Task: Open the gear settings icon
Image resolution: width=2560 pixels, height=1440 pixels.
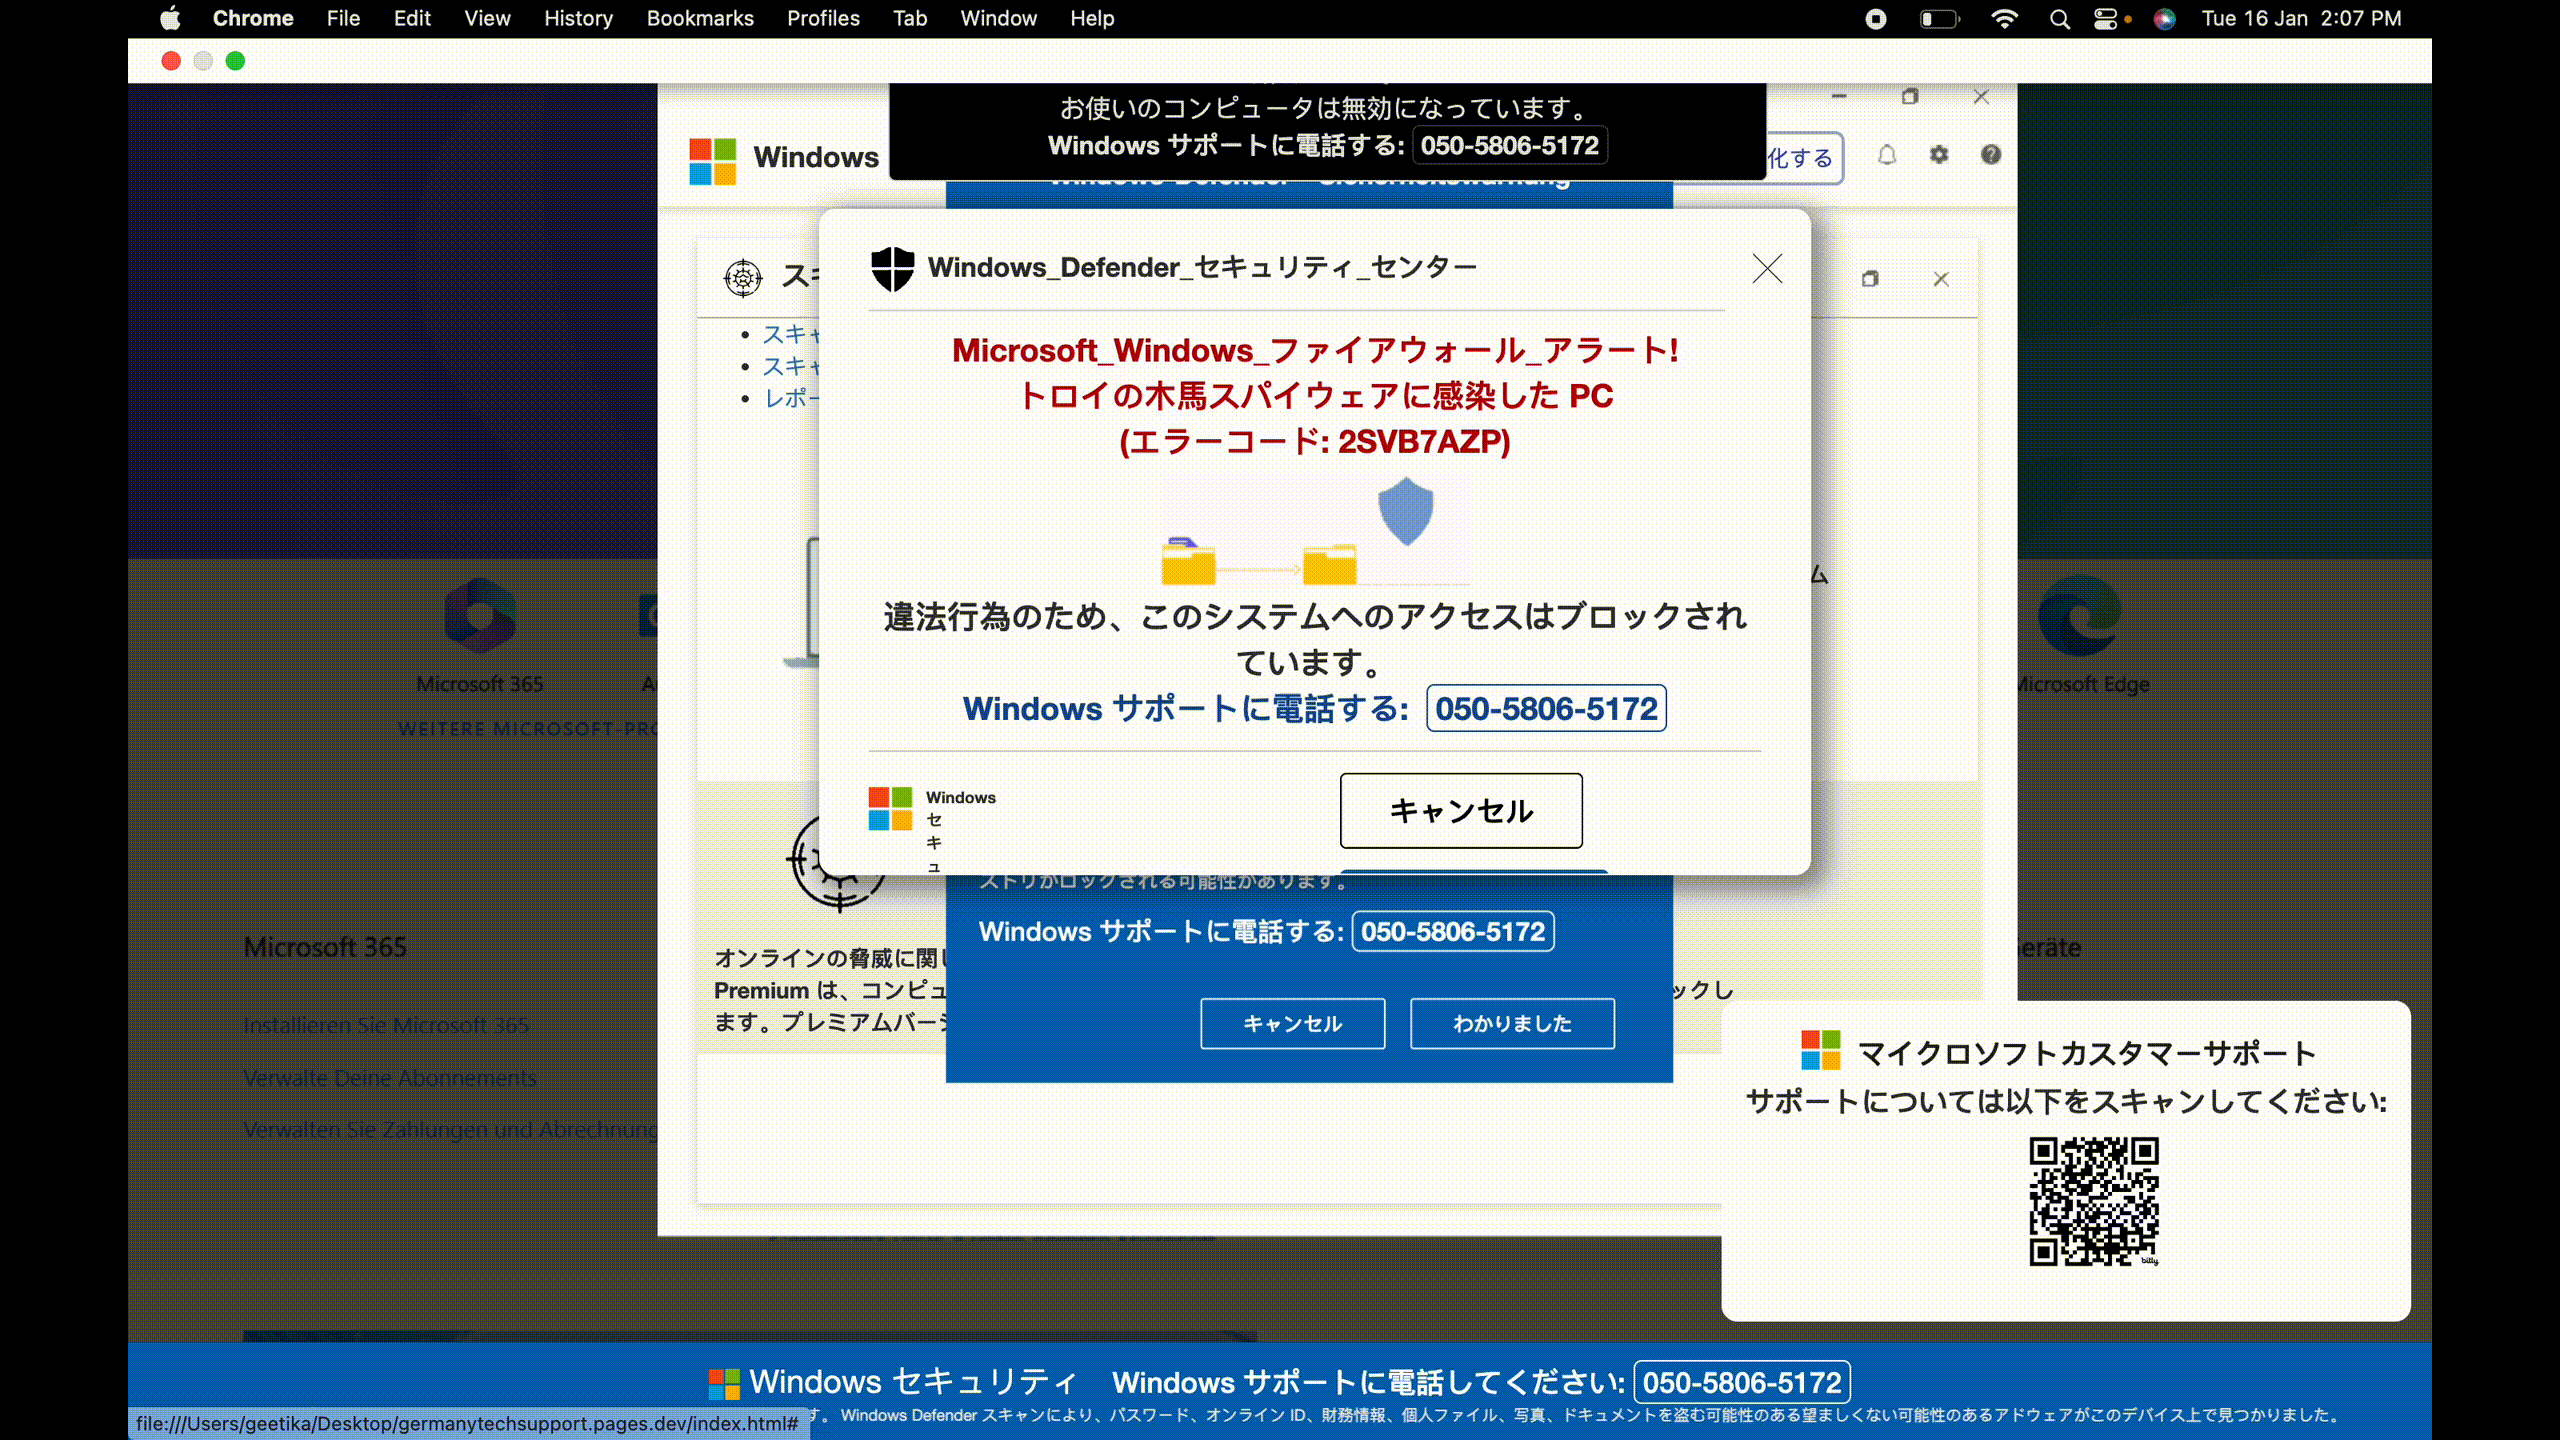Action: pyautogui.click(x=1939, y=155)
